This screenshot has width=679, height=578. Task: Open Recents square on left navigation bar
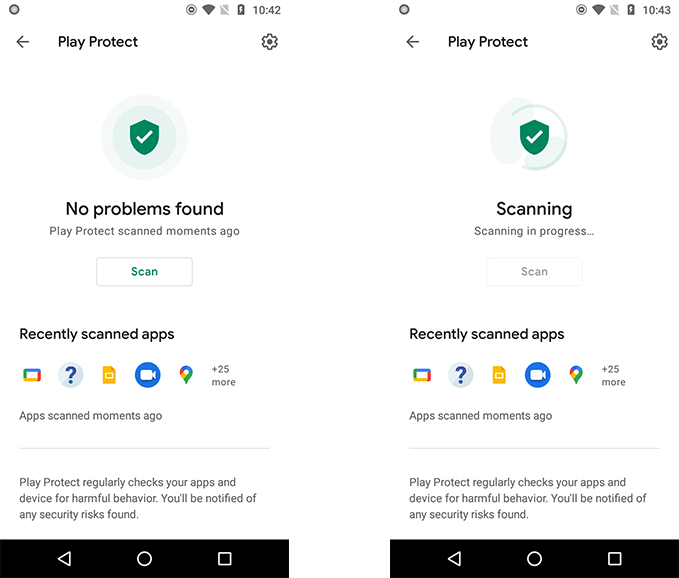click(x=224, y=559)
